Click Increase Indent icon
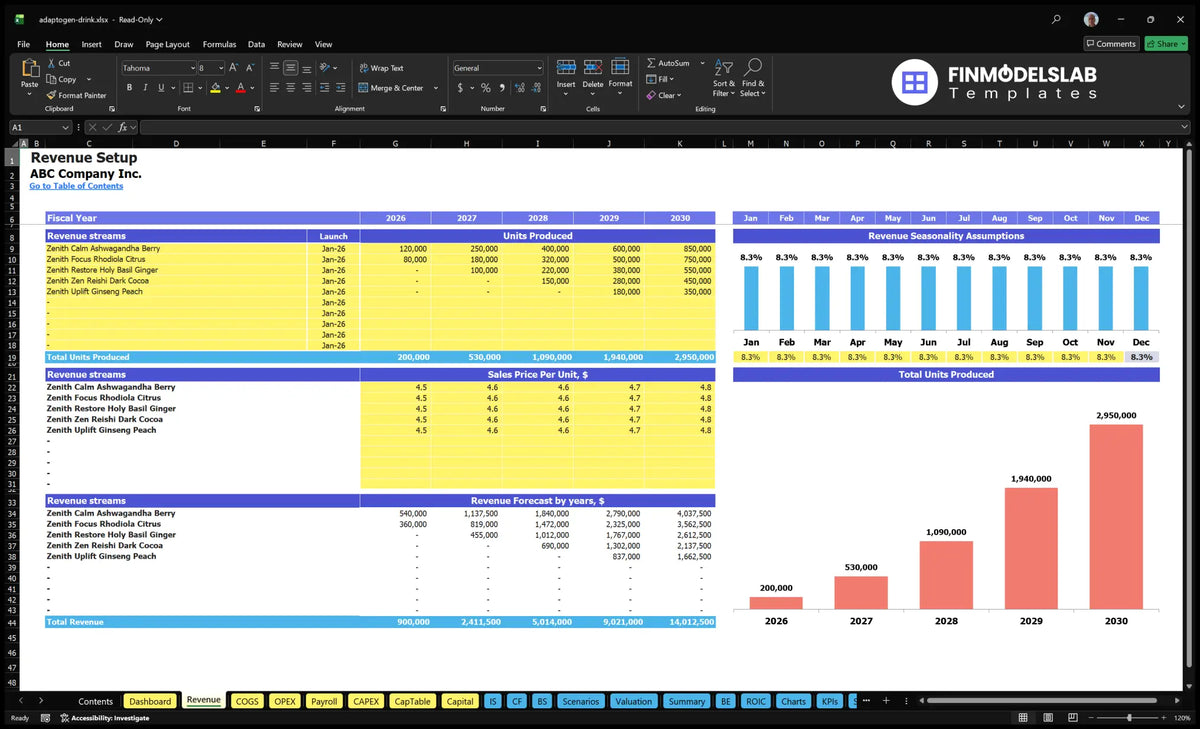Screen dimensions: 1200x729 coord(343,88)
